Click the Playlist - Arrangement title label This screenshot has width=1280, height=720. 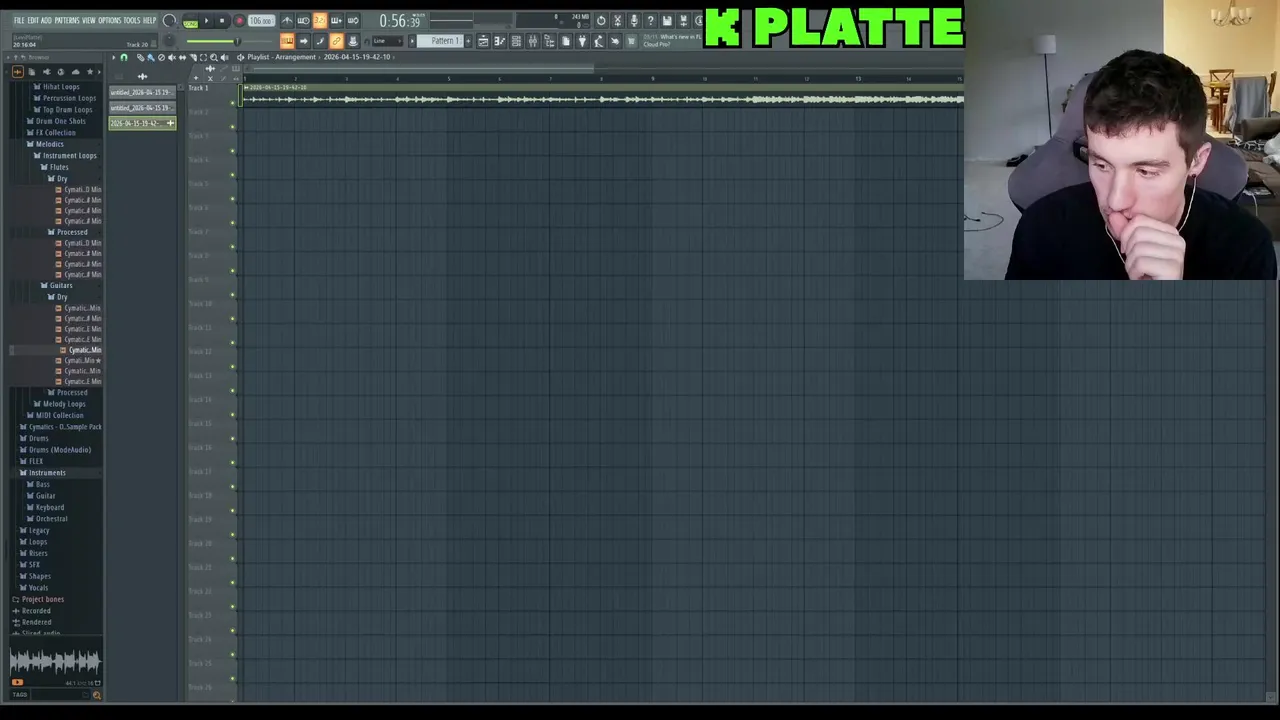282,57
